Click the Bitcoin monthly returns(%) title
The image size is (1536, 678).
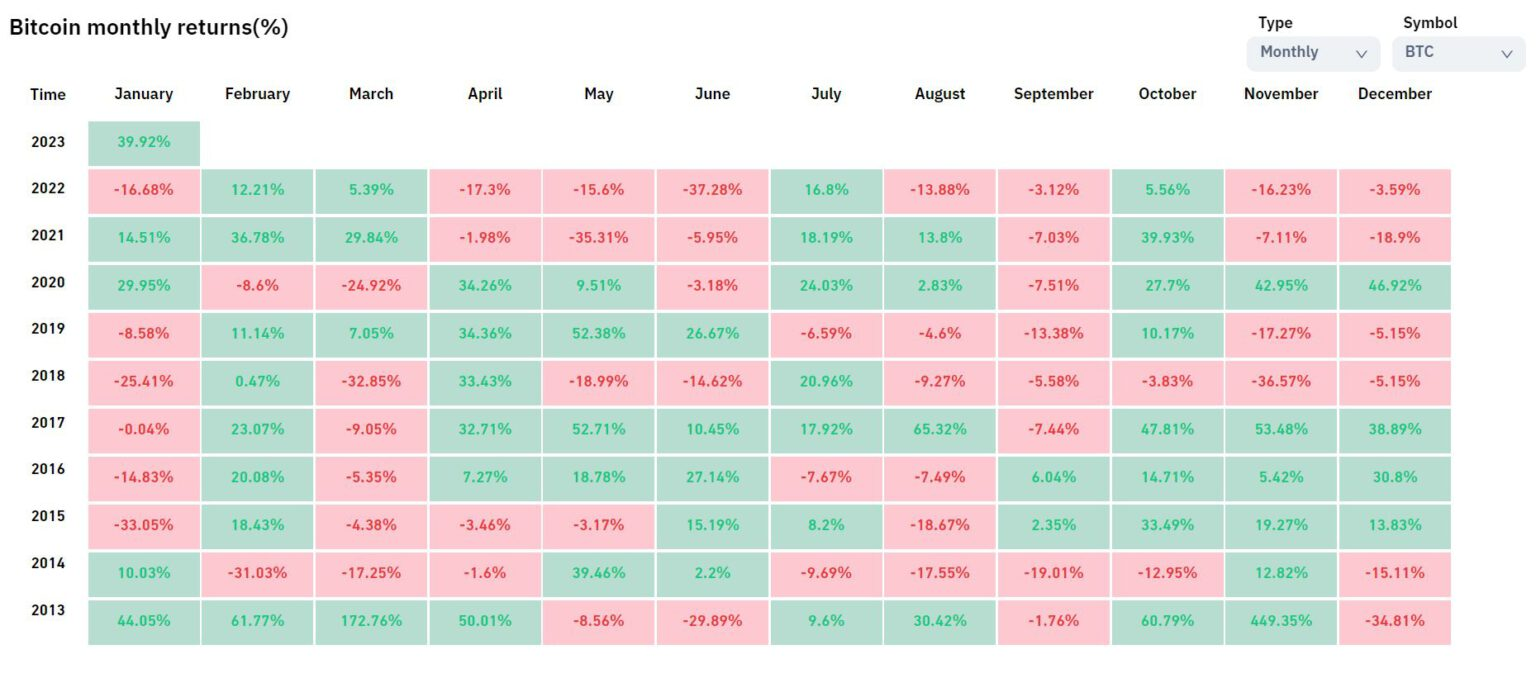[x=149, y=28]
